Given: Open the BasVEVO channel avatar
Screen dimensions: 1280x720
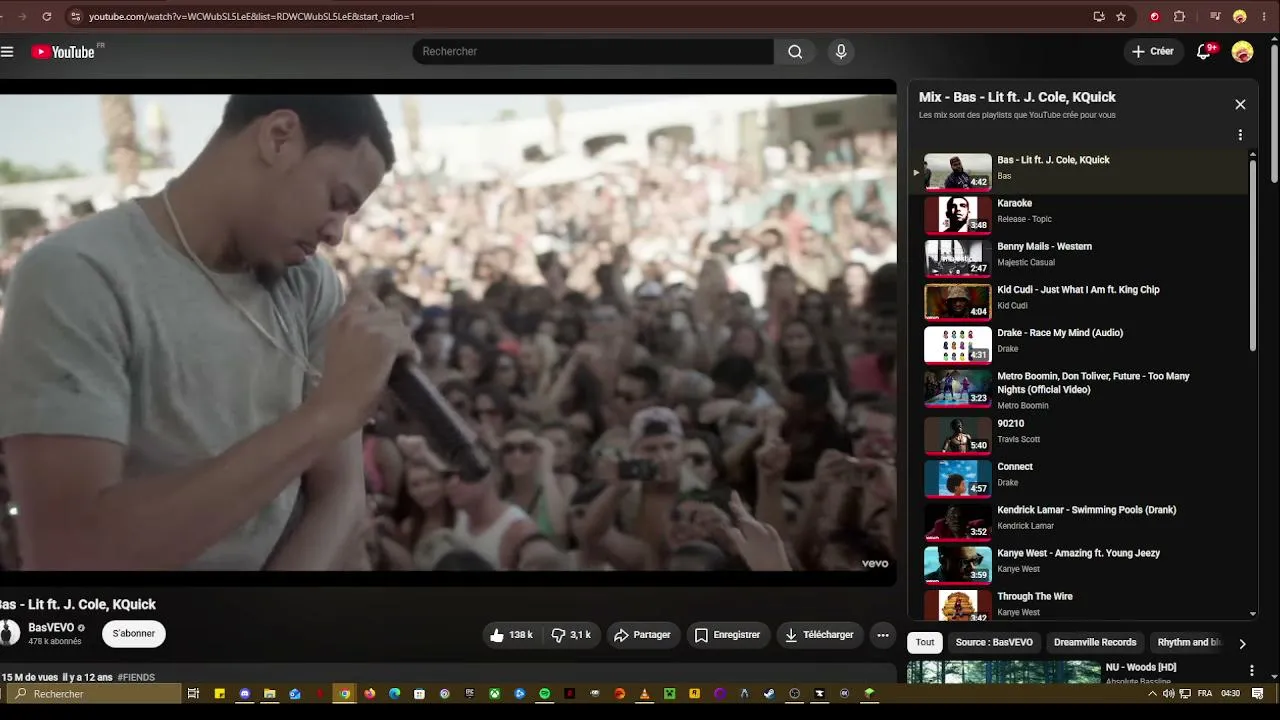Looking at the screenshot, I should [x=9, y=633].
